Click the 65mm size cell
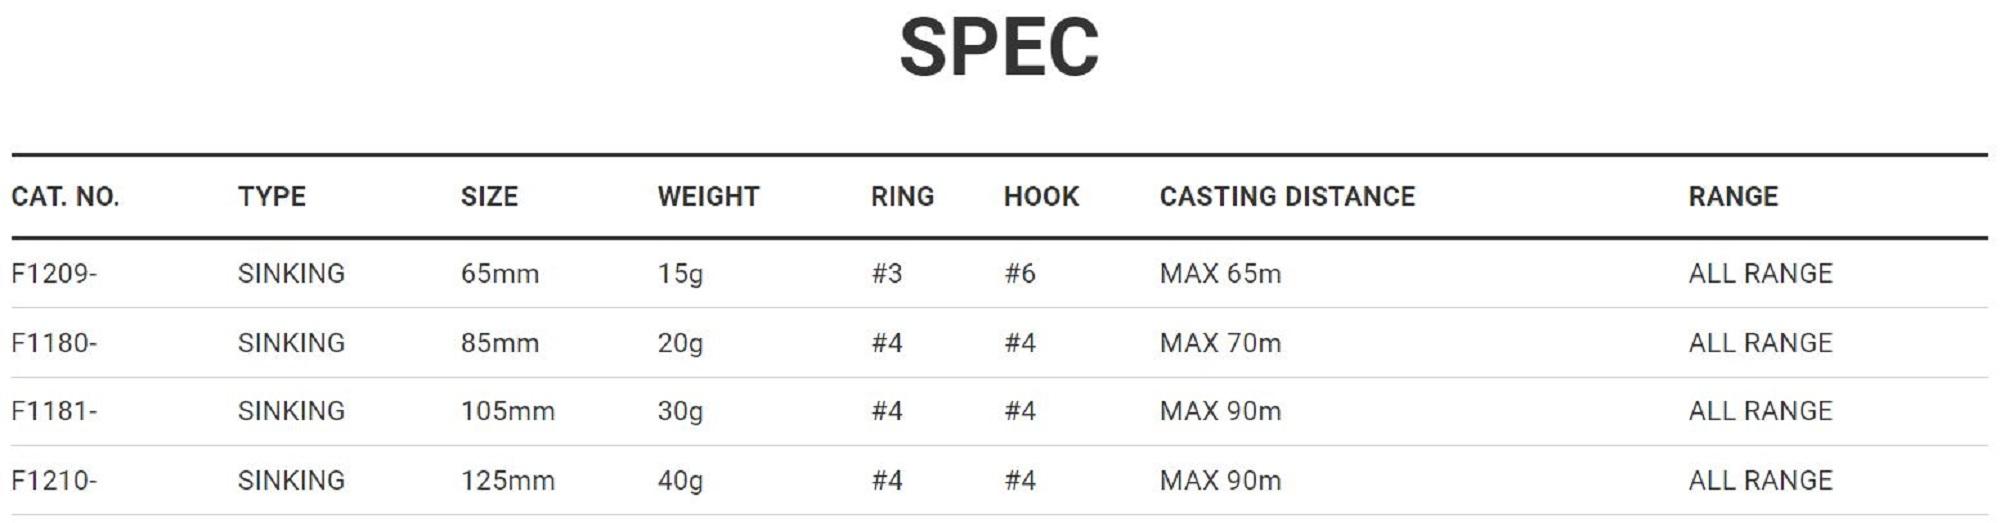2000x523 pixels. click(x=499, y=273)
